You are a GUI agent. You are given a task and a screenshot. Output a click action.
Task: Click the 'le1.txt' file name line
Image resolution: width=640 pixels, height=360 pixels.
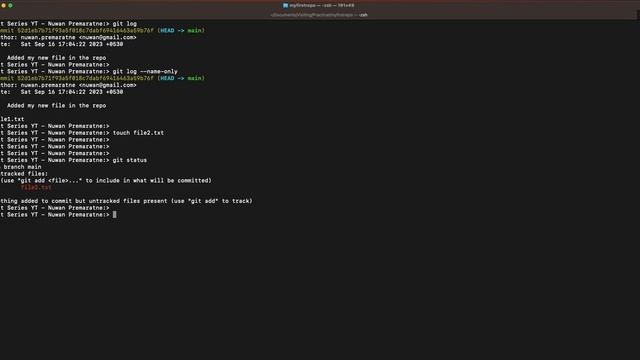(x=12, y=119)
